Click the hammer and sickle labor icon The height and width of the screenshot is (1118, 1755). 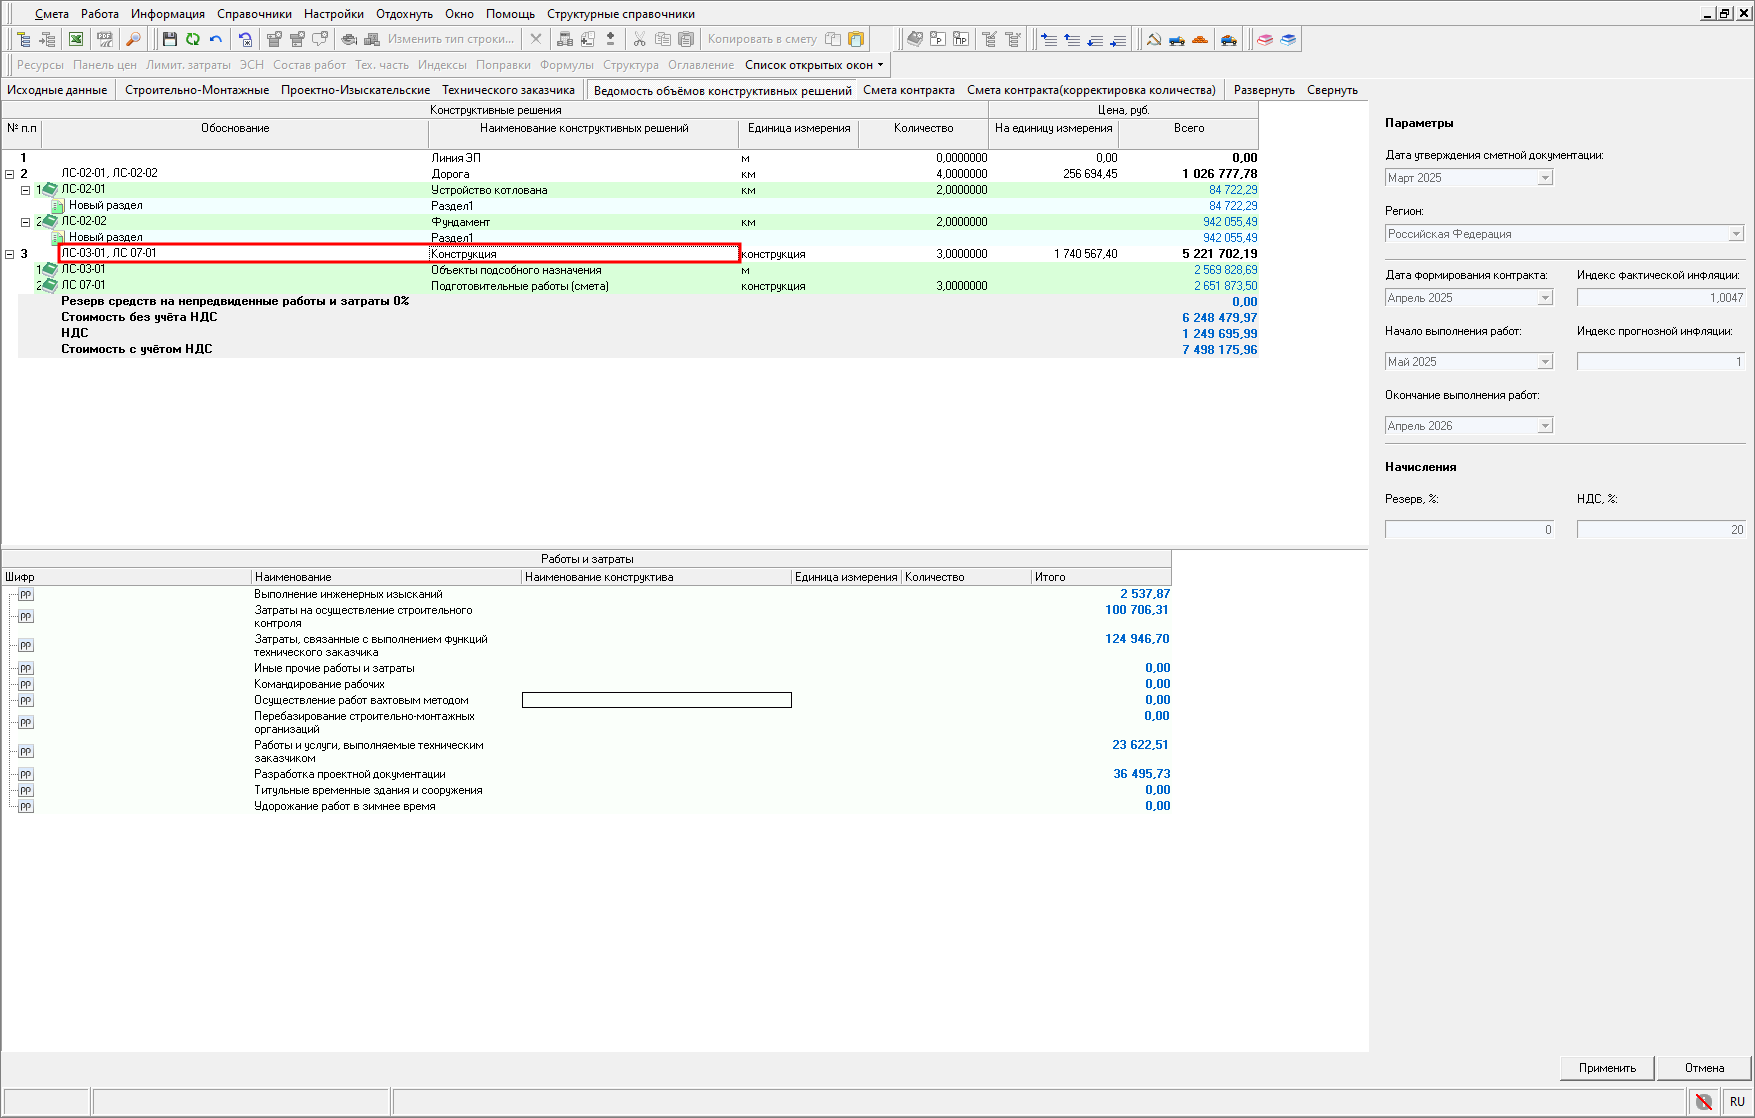coord(1154,39)
